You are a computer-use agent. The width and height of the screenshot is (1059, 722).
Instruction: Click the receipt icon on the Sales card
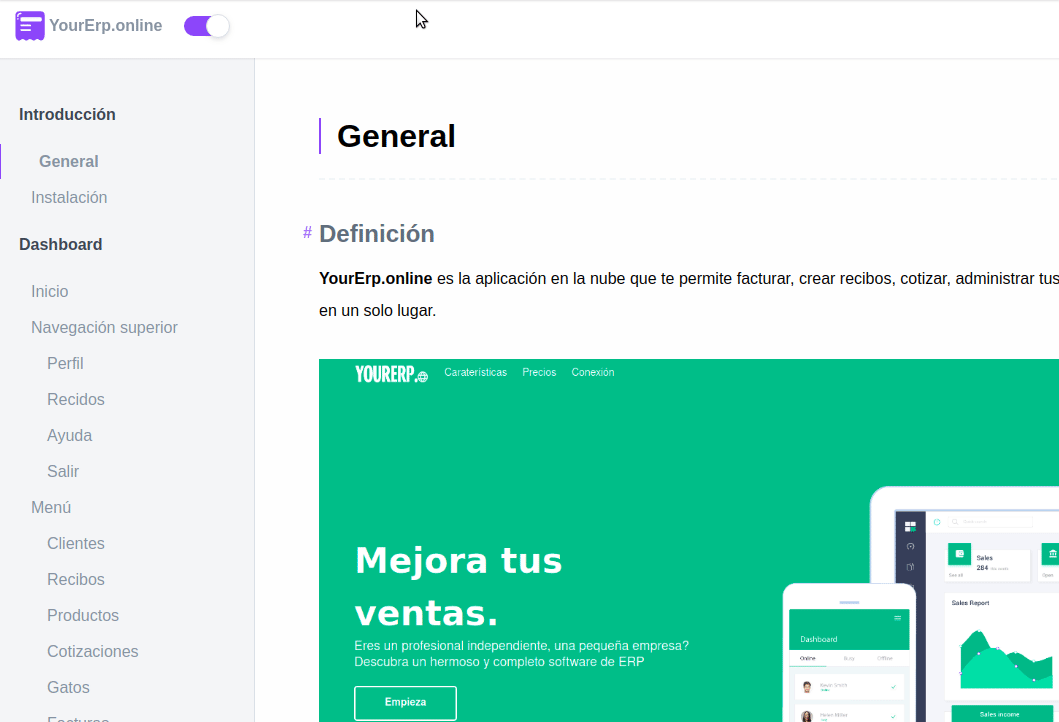[x=959, y=554]
